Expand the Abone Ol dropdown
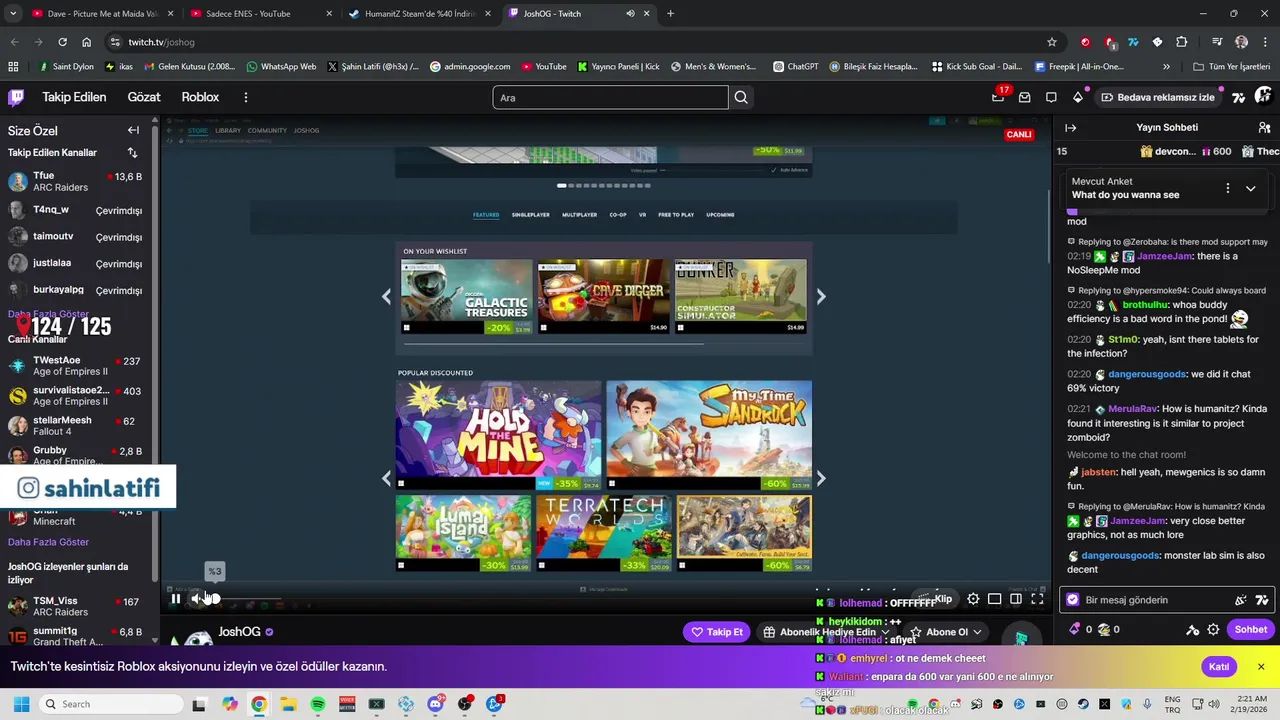Screen dimensions: 1280x720 pyautogui.click(x=977, y=632)
